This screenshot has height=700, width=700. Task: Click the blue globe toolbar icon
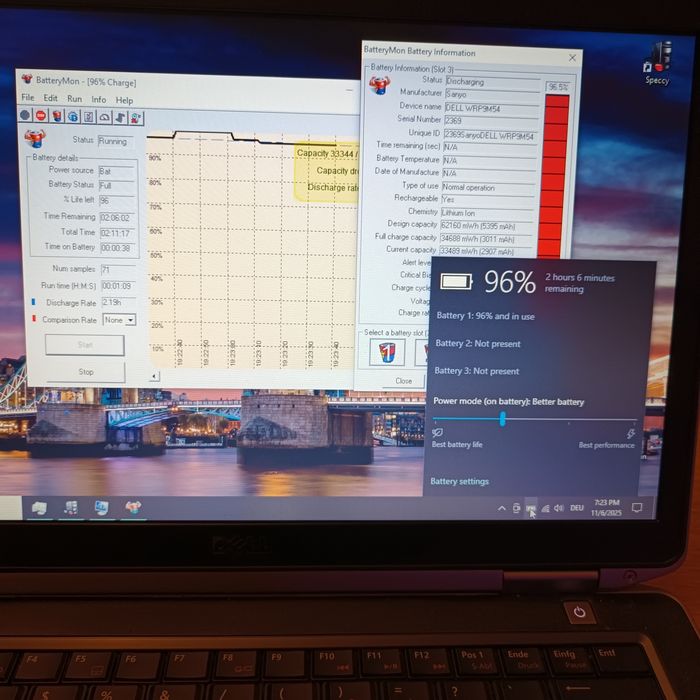(73, 117)
